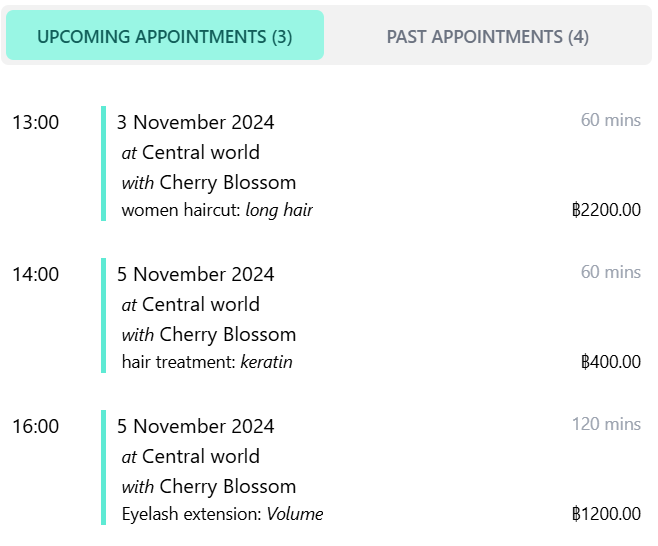Click the first appointment's 60 mins duration
The image size is (658, 546).
pyautogui.click(x=610, y=120)
